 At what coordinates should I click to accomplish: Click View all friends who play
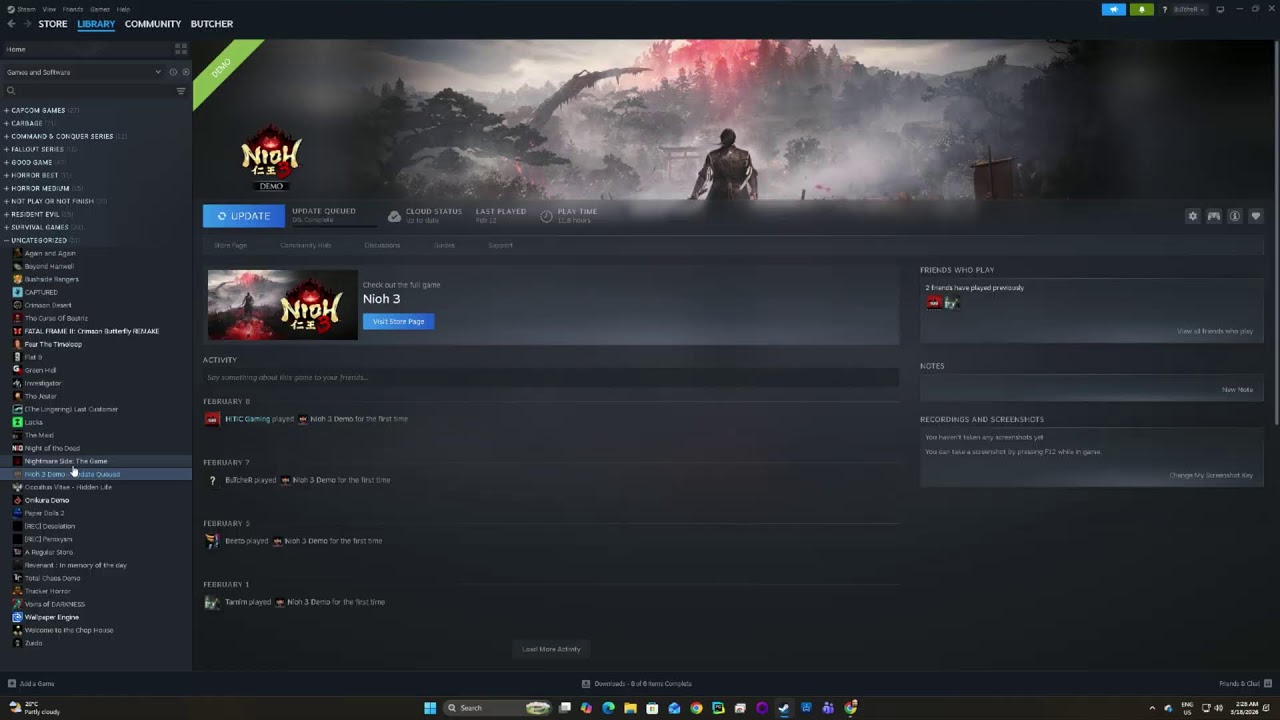[x=1215, y=331]
